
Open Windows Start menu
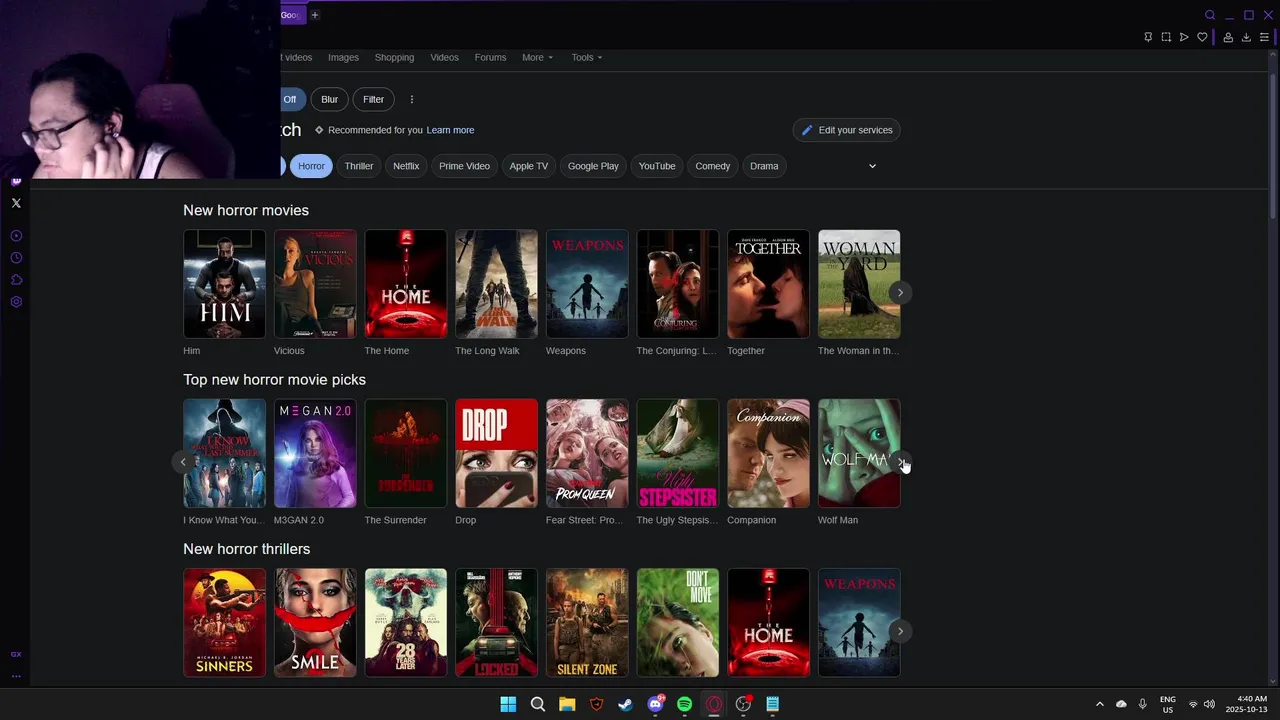[508, 704]
